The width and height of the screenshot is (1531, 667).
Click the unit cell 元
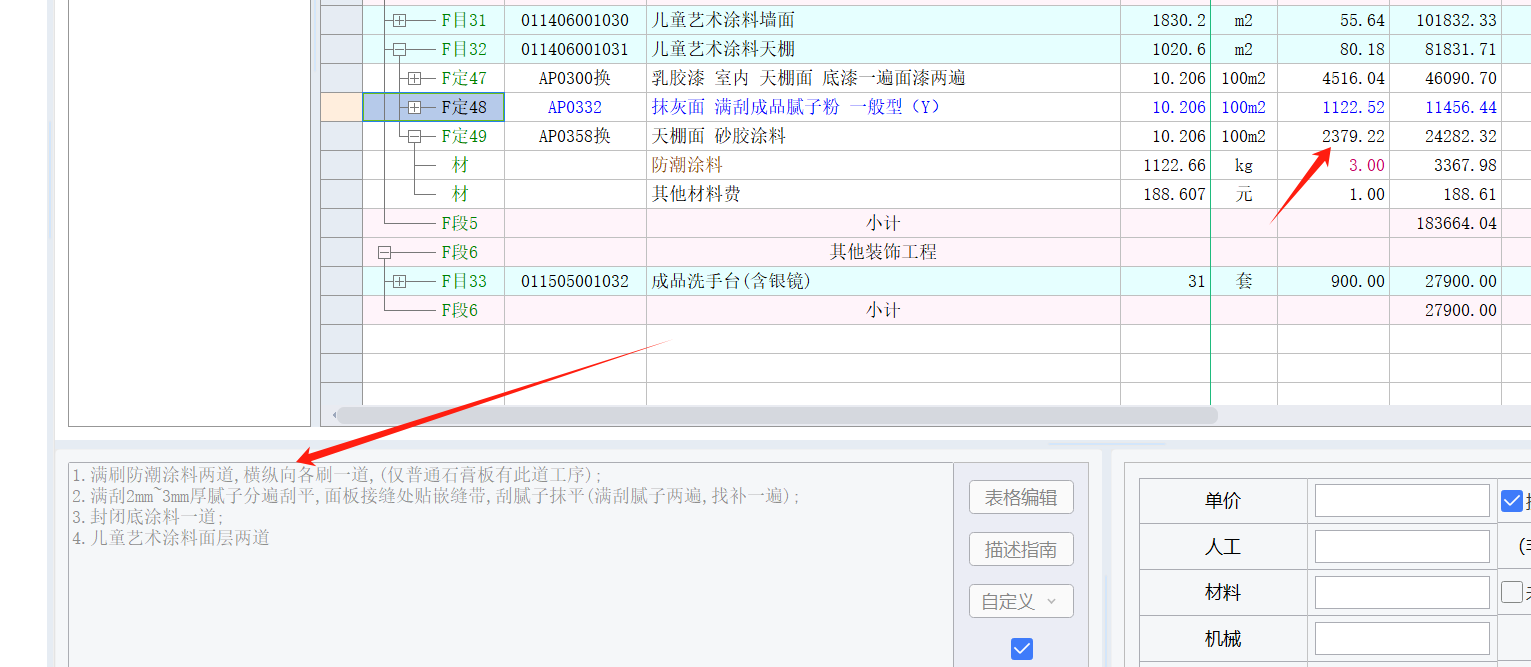tap(1243, 194)
